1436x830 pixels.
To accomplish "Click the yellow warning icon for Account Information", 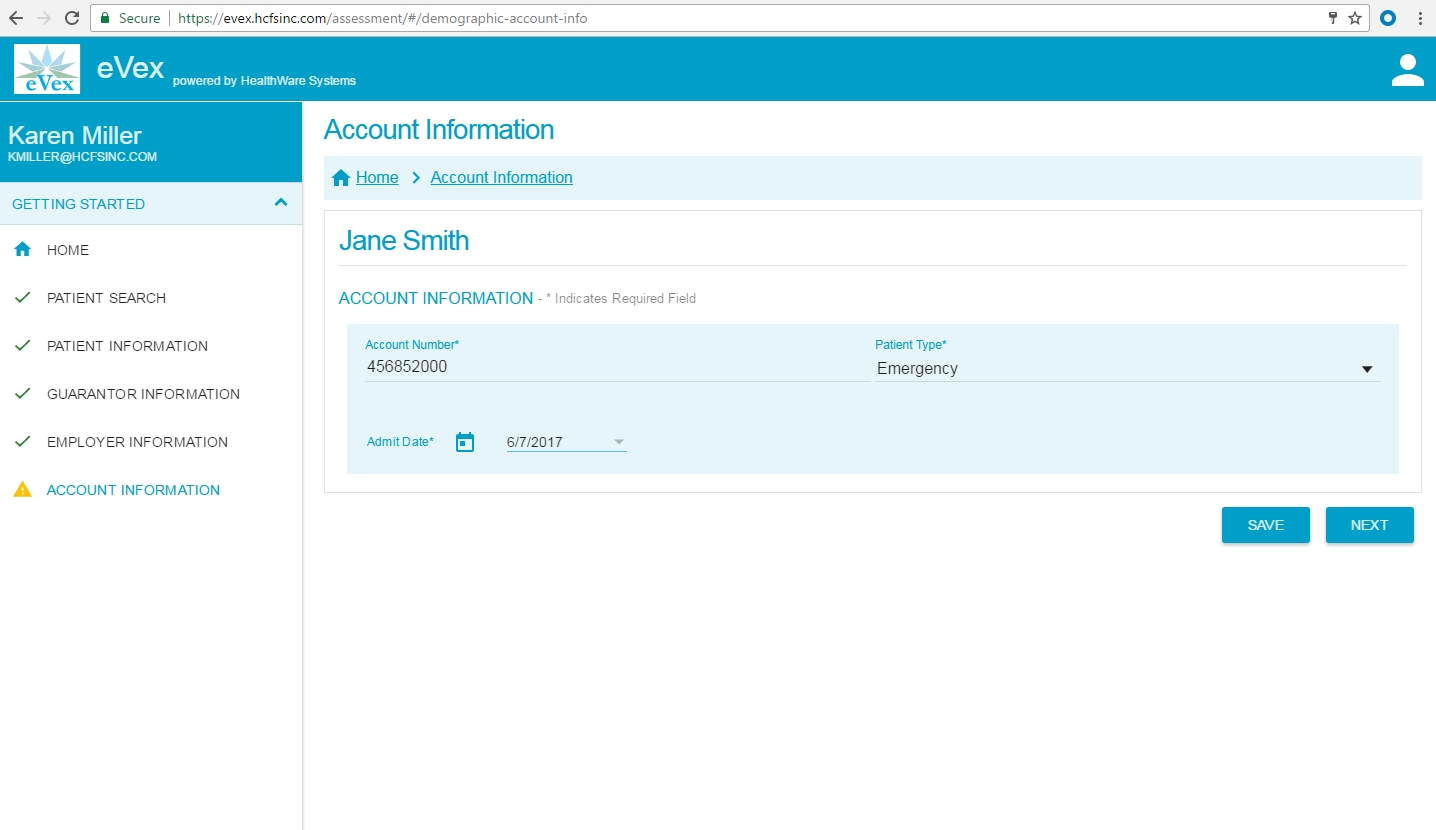I will [22, 490].
